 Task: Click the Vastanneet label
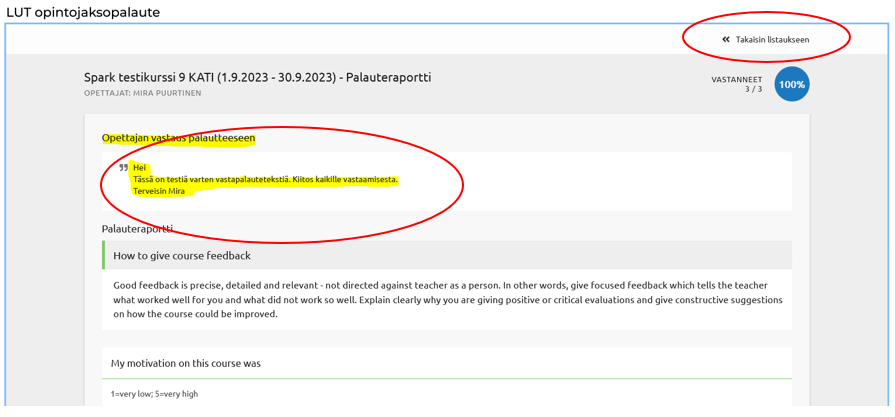point(736,79)
